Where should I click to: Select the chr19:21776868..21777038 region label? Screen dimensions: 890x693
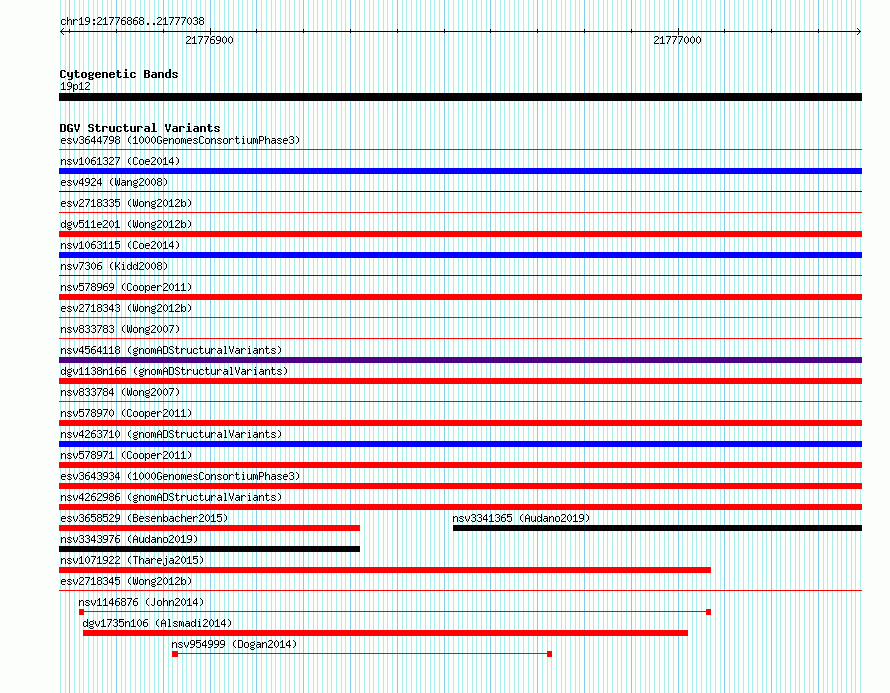(x=132, y=22)
